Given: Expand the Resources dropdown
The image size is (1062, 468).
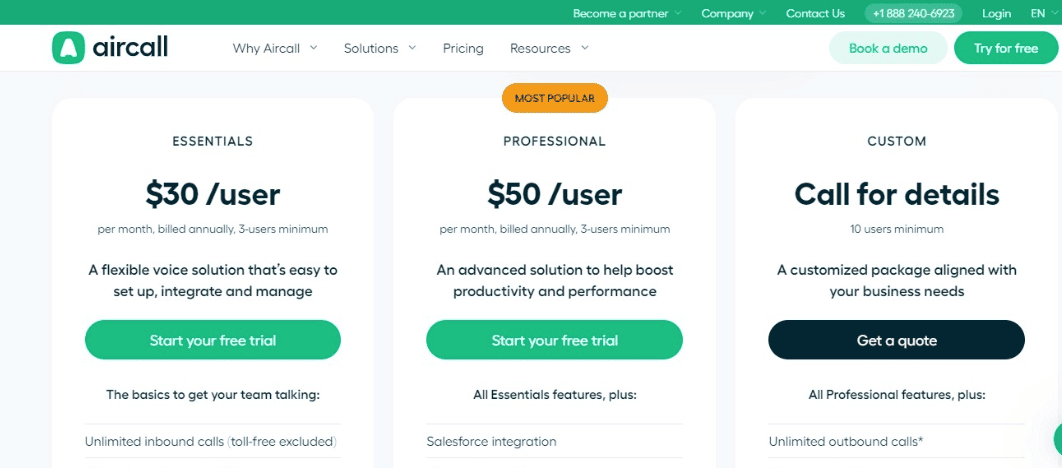Looking at the screenshot, I should pyautogui.click(x=549, y=48).
